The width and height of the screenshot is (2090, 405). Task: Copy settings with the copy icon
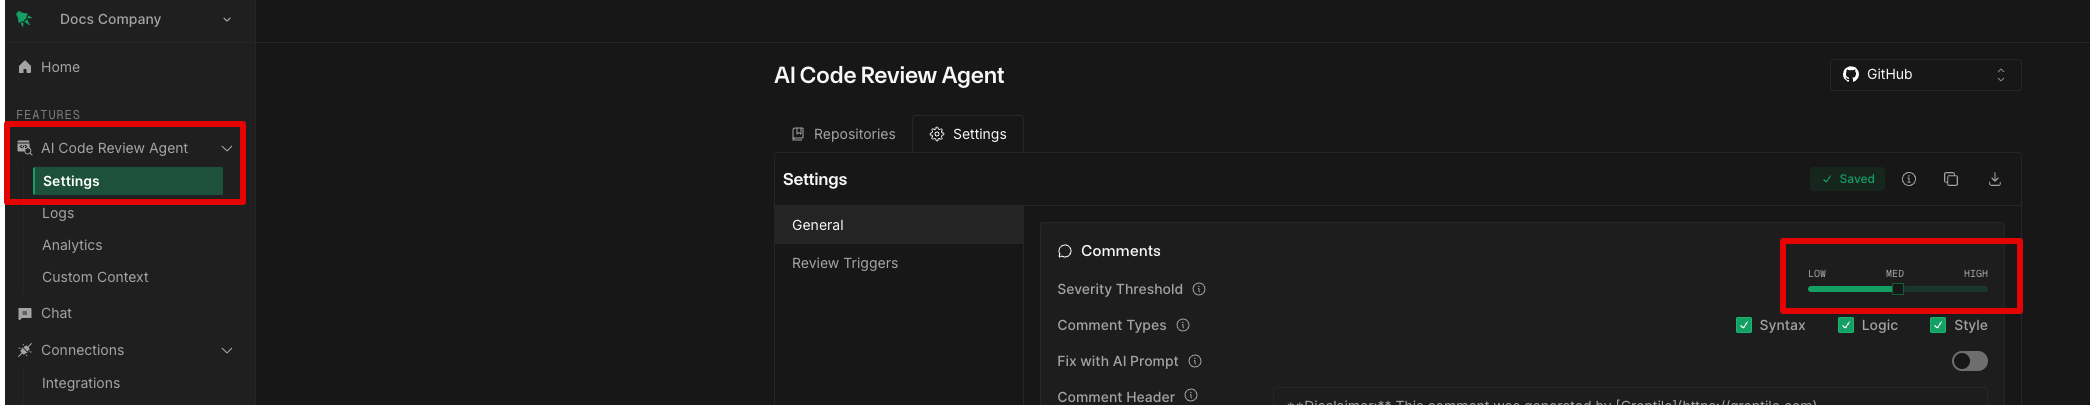[1951, 179]
